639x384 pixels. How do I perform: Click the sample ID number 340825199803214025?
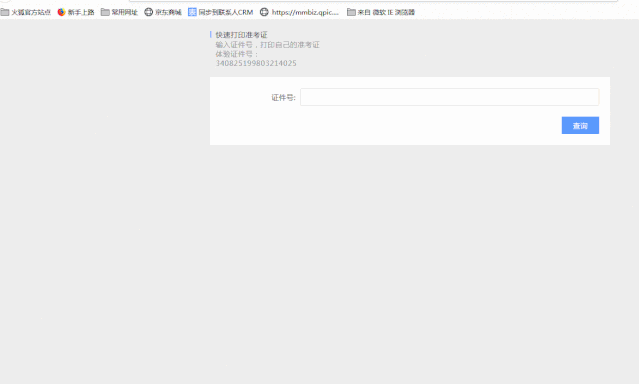(256, 63)
